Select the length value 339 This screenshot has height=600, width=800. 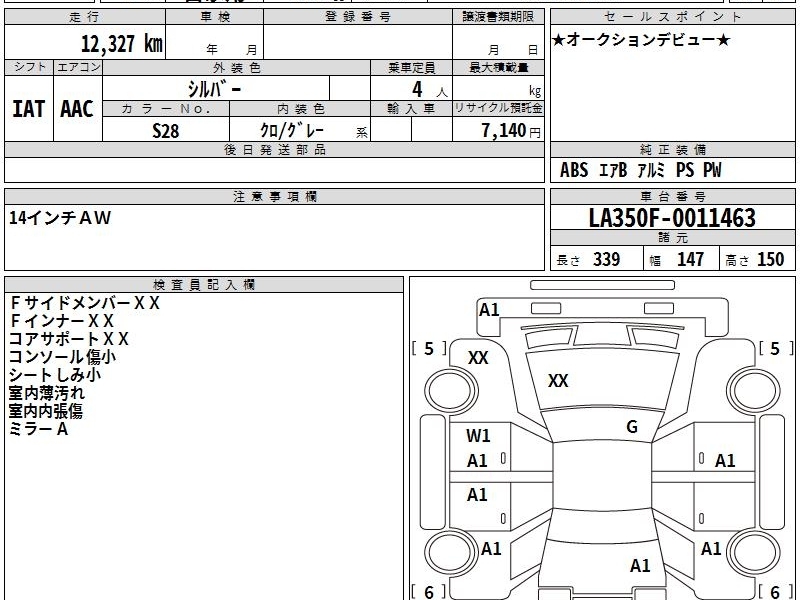pos(606,260)
